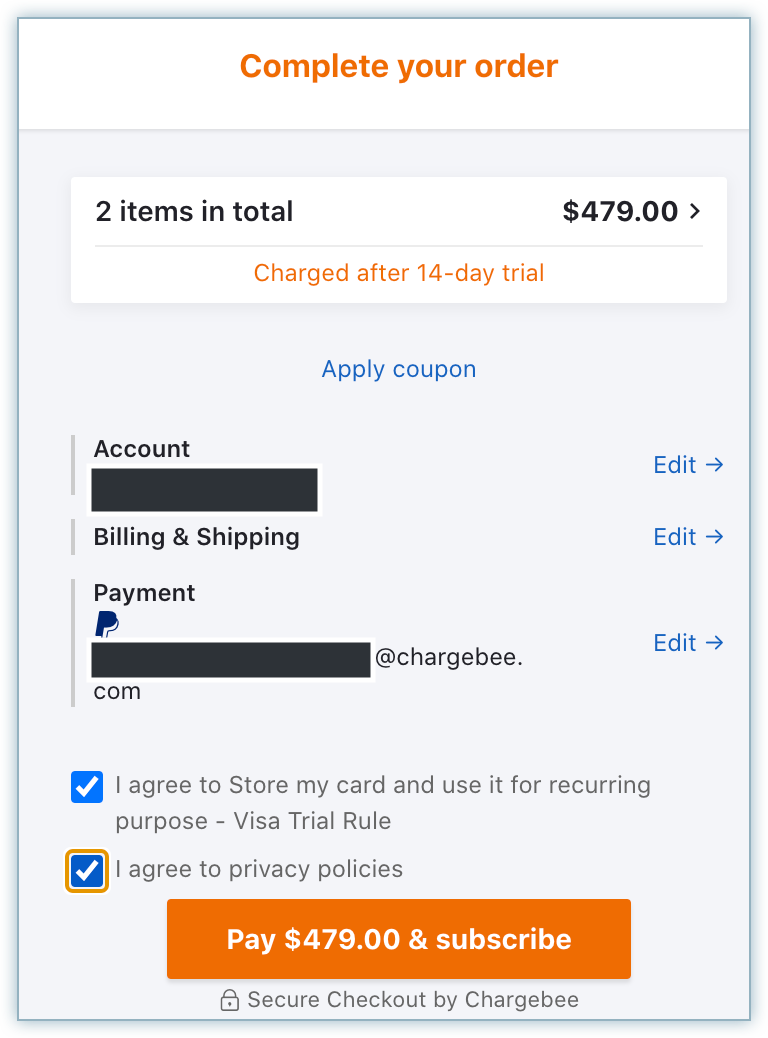This screenshot has width=768, height=1038.
Task: Expand order details with the chevron by $479.00
Action: coord(696,212)
